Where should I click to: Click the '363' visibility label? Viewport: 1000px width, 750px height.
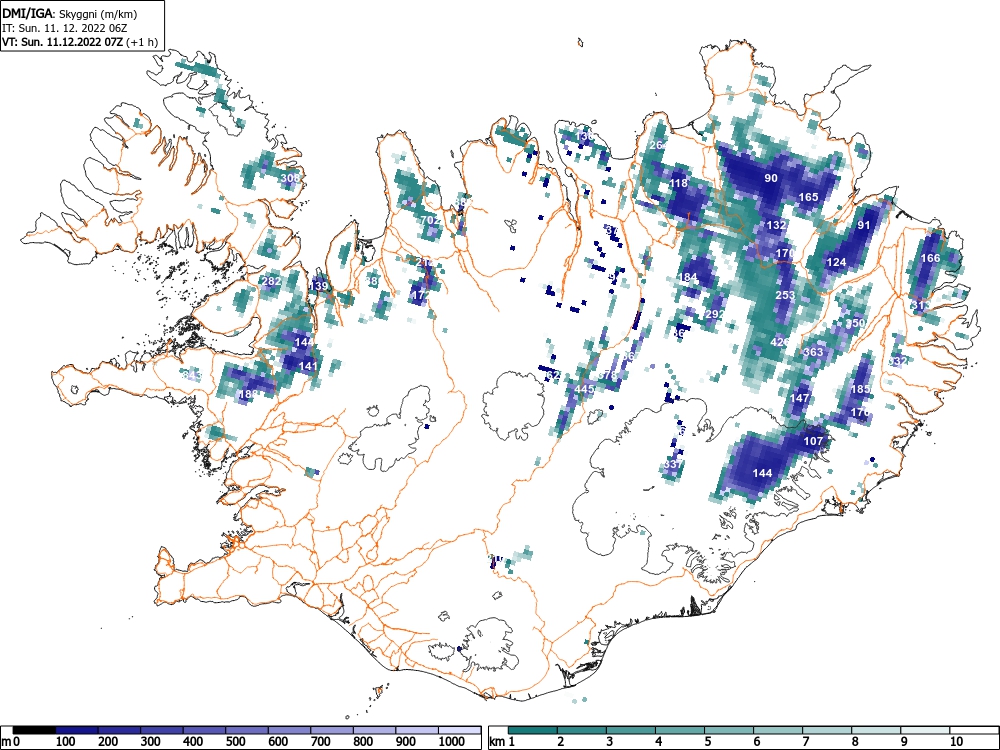(813, 352)
